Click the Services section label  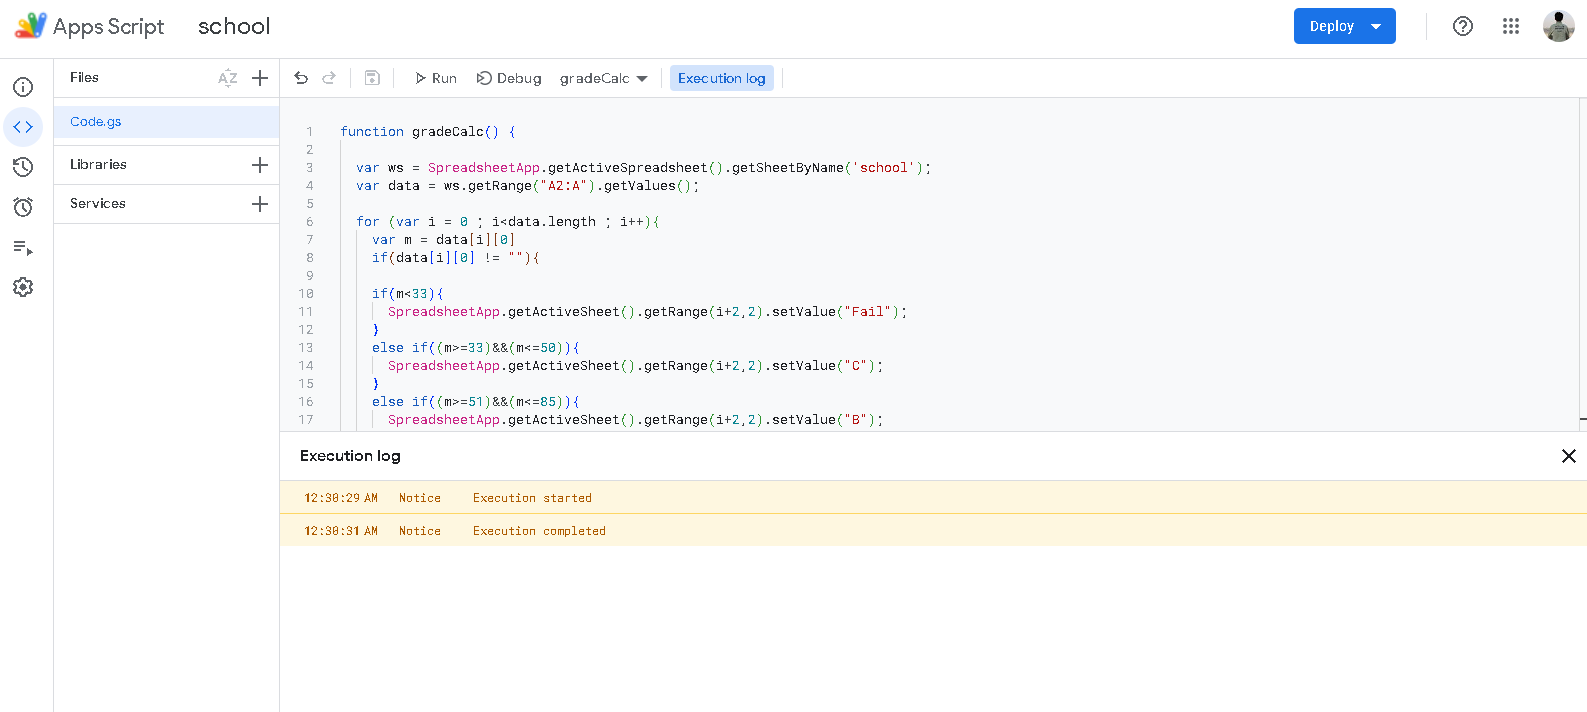98,203
